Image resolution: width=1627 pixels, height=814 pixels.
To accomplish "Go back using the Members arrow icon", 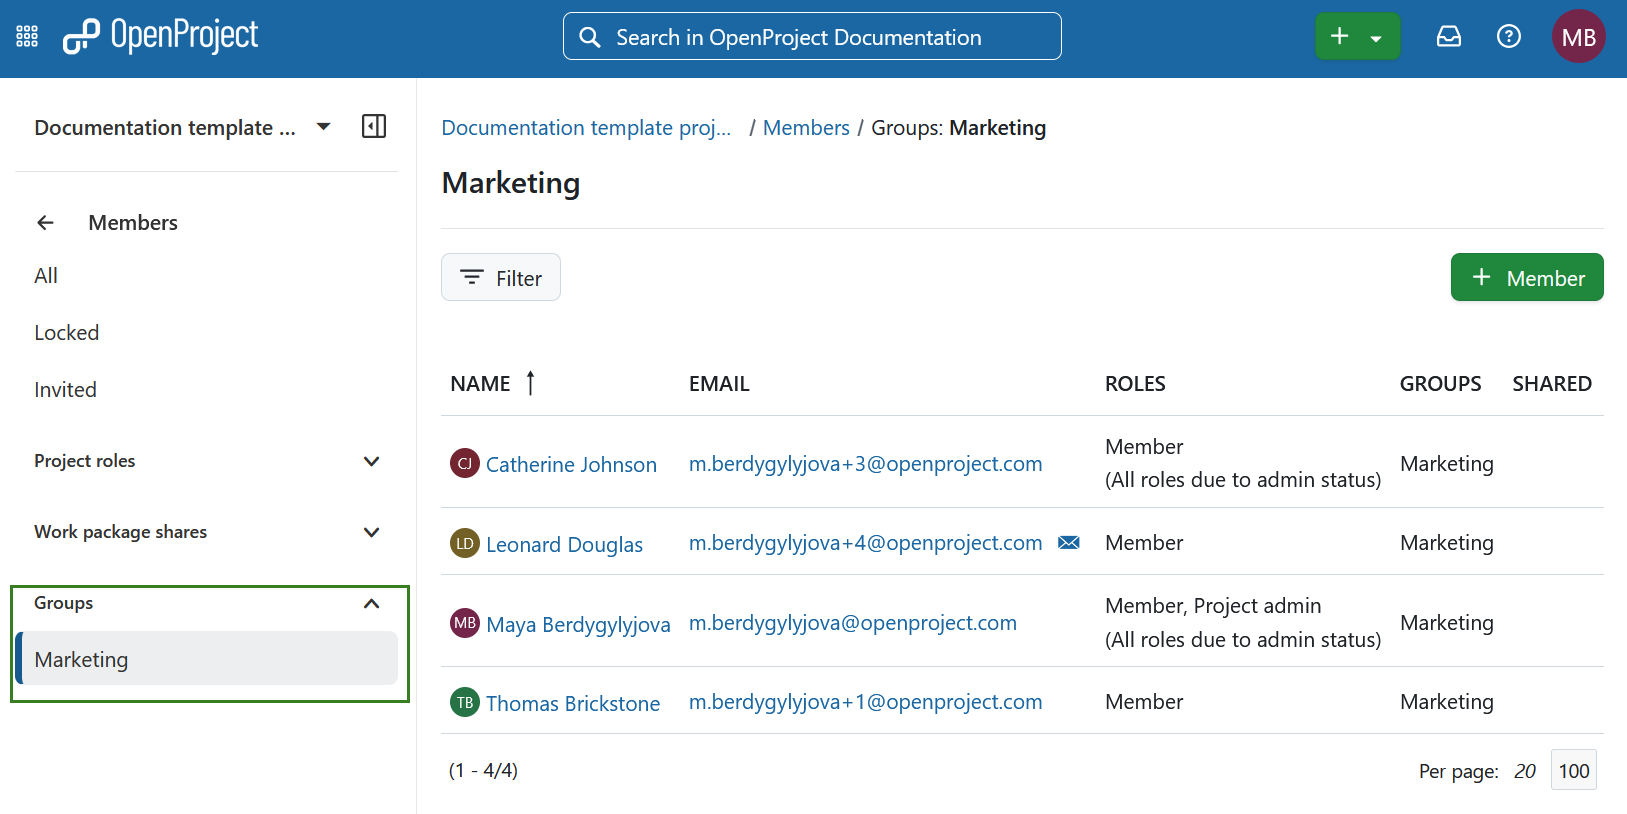I will [46, 222].
